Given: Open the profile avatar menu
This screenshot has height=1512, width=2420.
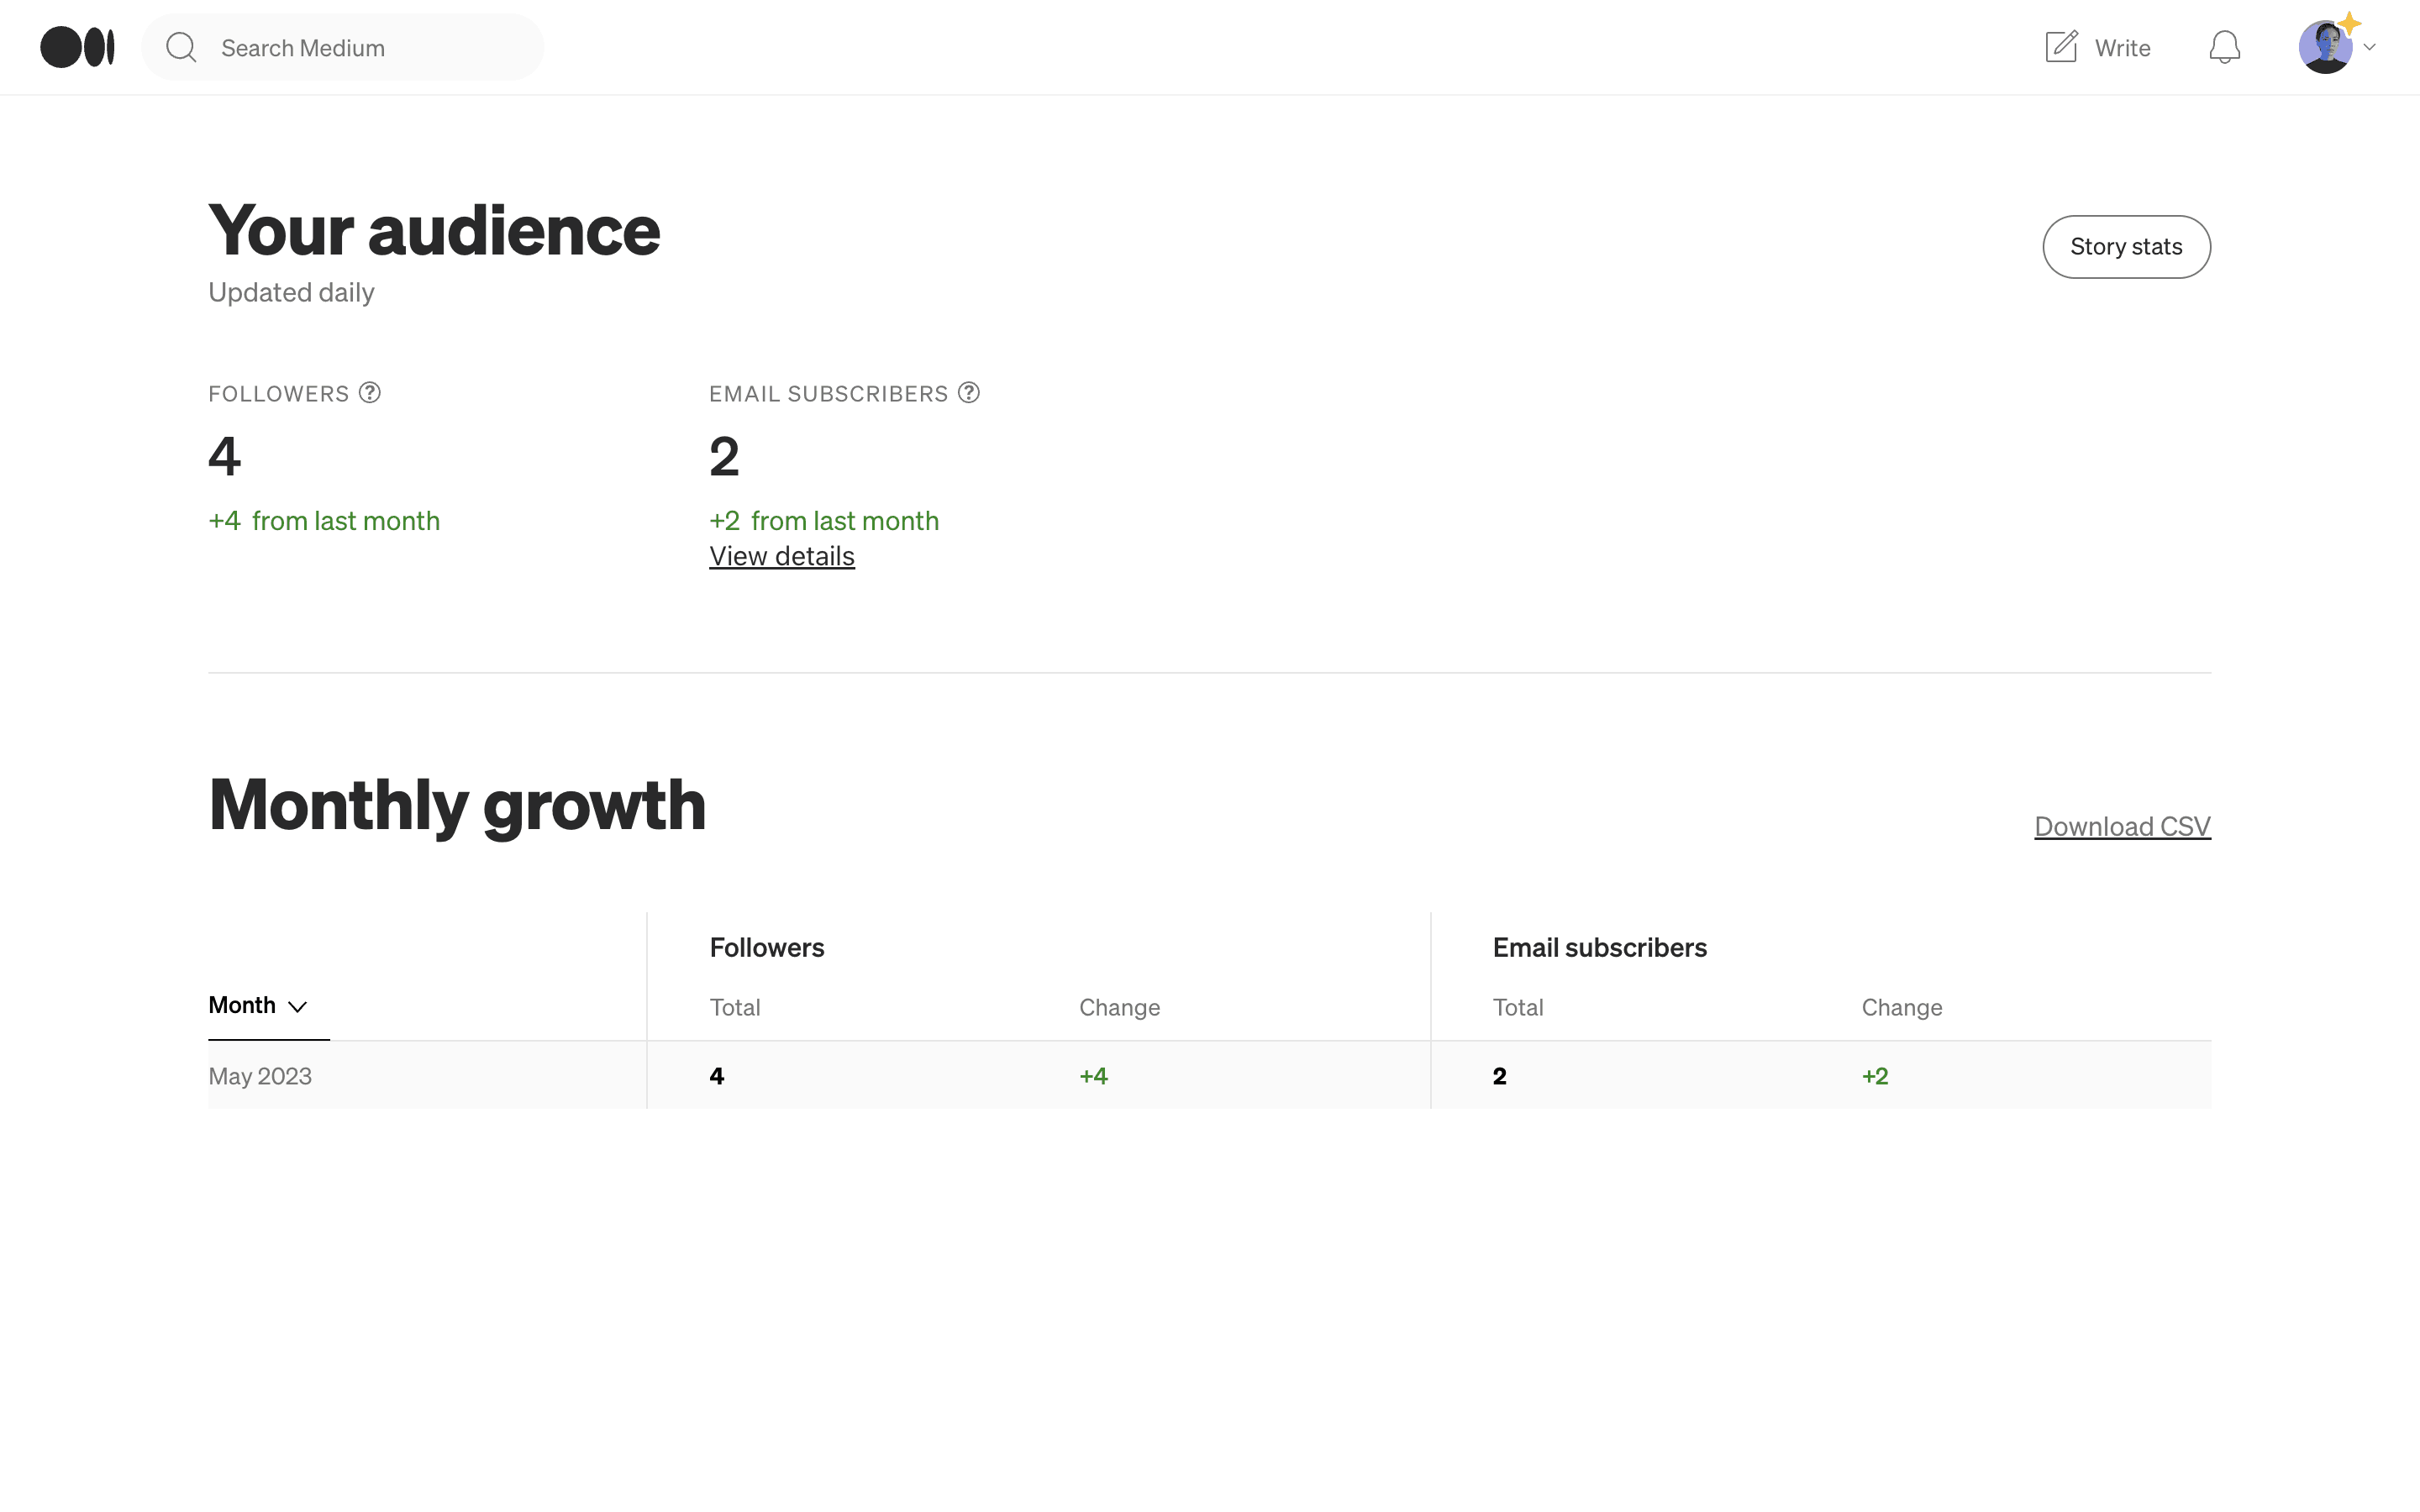Looking at the screenshot, I should point(2325,47).
